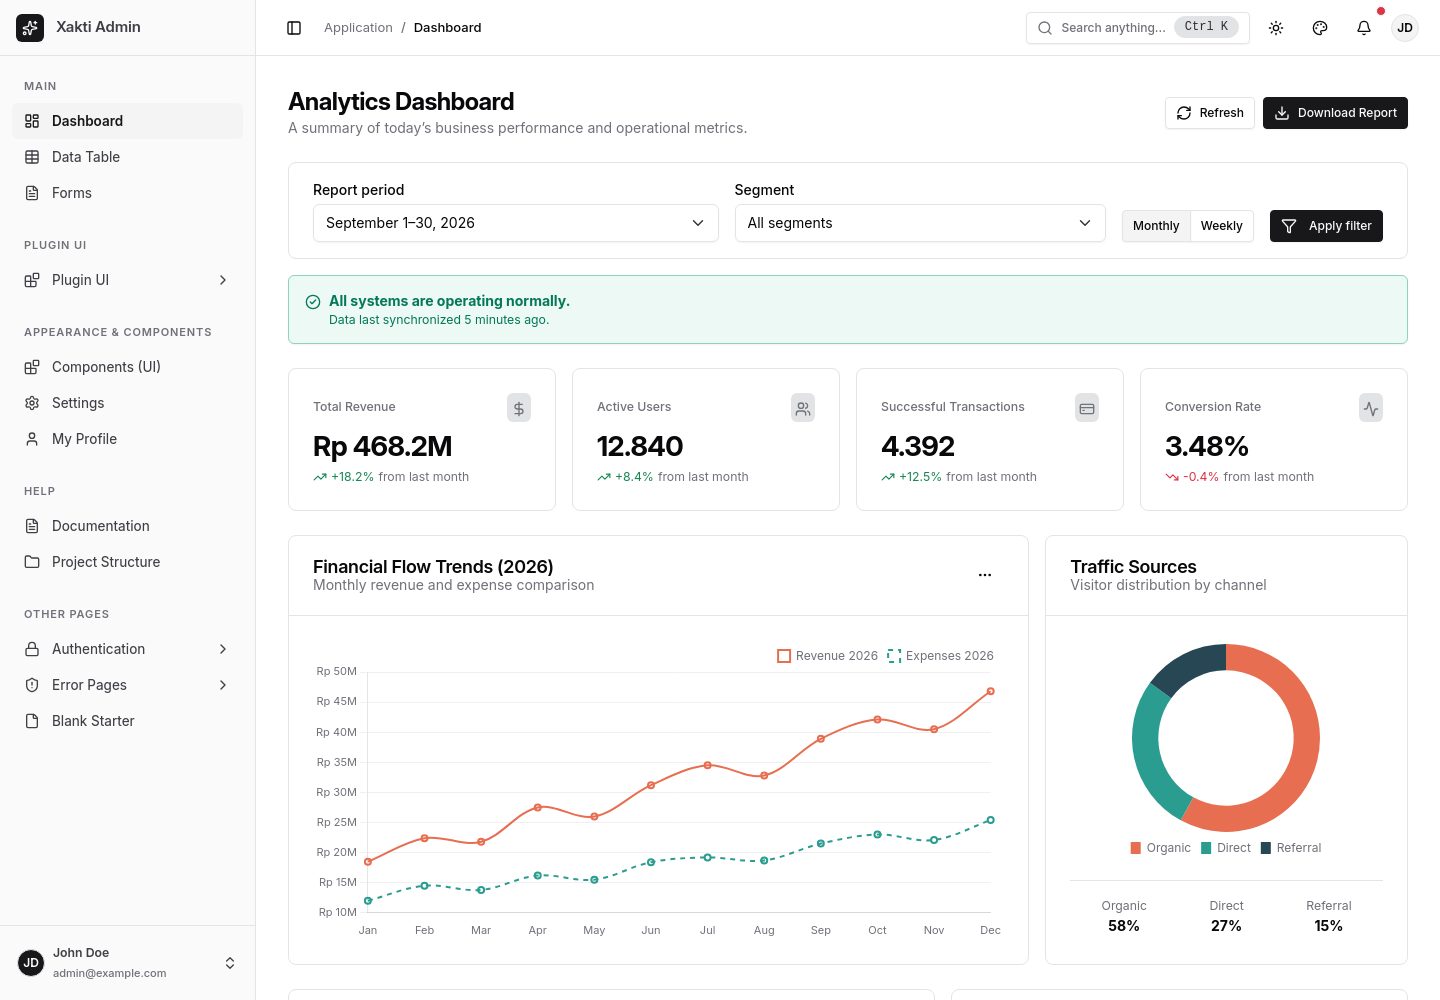This screenshot has width=1440, height=1000.
Task: Click the Total Revenue dollar icon
Action: click(519, 408)
